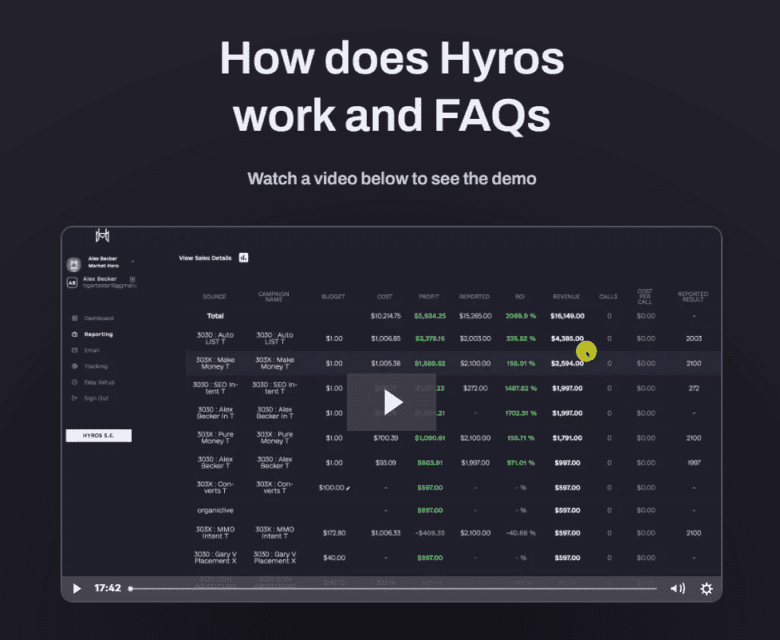Click the source cell 3030 : Gary V Placement X
Image resolution: width=780 pixels, height=640 pixels.
coord(215,558)
